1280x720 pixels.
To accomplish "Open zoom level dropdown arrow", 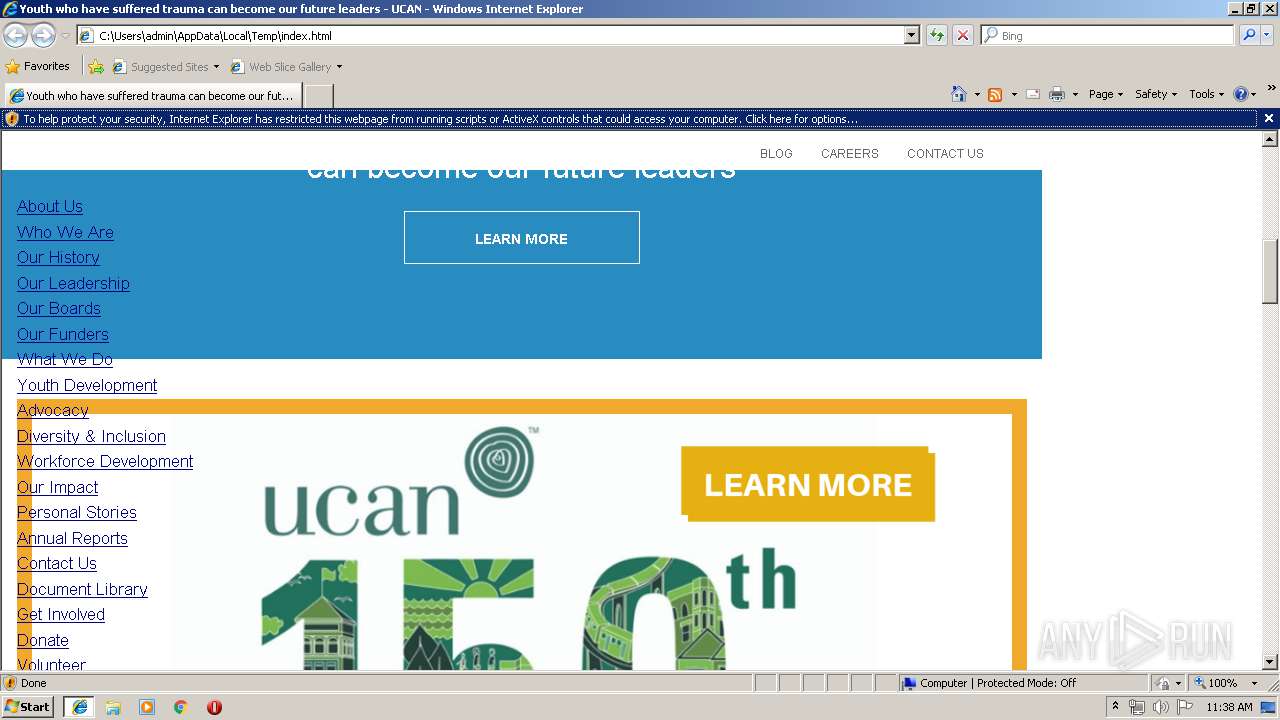I will pyautogui.click(x=1254, y=683).
